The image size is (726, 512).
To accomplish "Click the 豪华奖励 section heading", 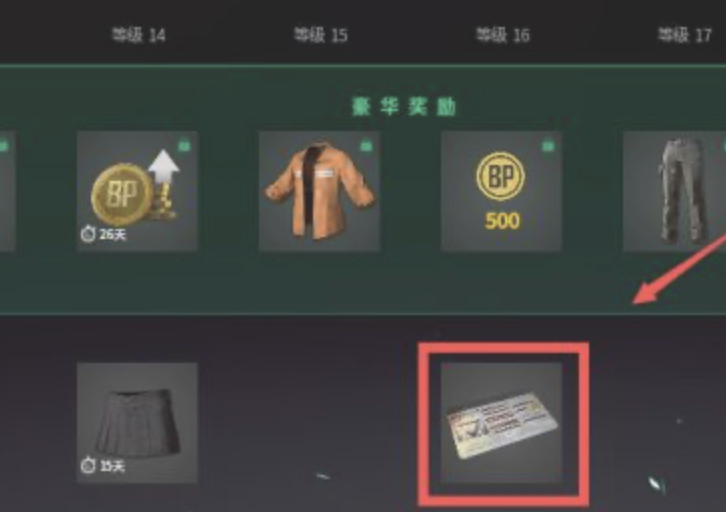I will (404, 107).
